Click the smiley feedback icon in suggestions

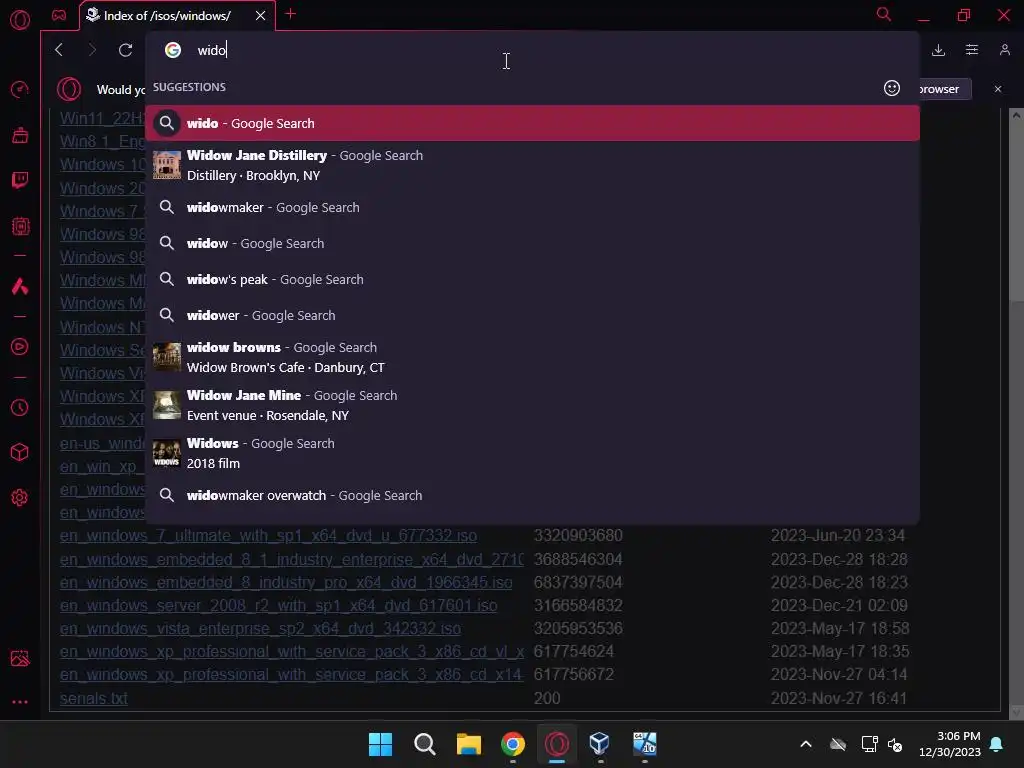pyautogui.click(x=891, y=88)
